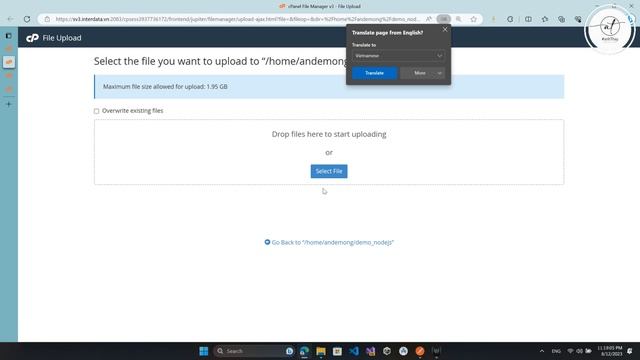The width and height of the screenshot is (640, 360).
Task: Open the orange Postman icon in taskbar
Action: coord(420,351)
